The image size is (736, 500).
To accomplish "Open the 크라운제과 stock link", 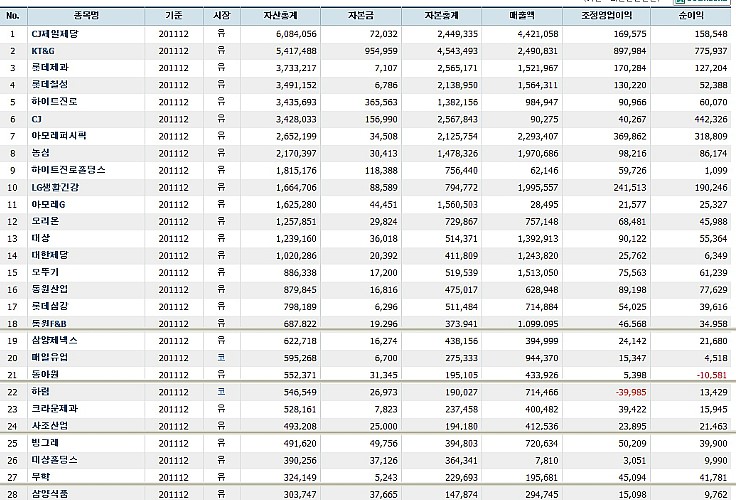I will [54, 408].
